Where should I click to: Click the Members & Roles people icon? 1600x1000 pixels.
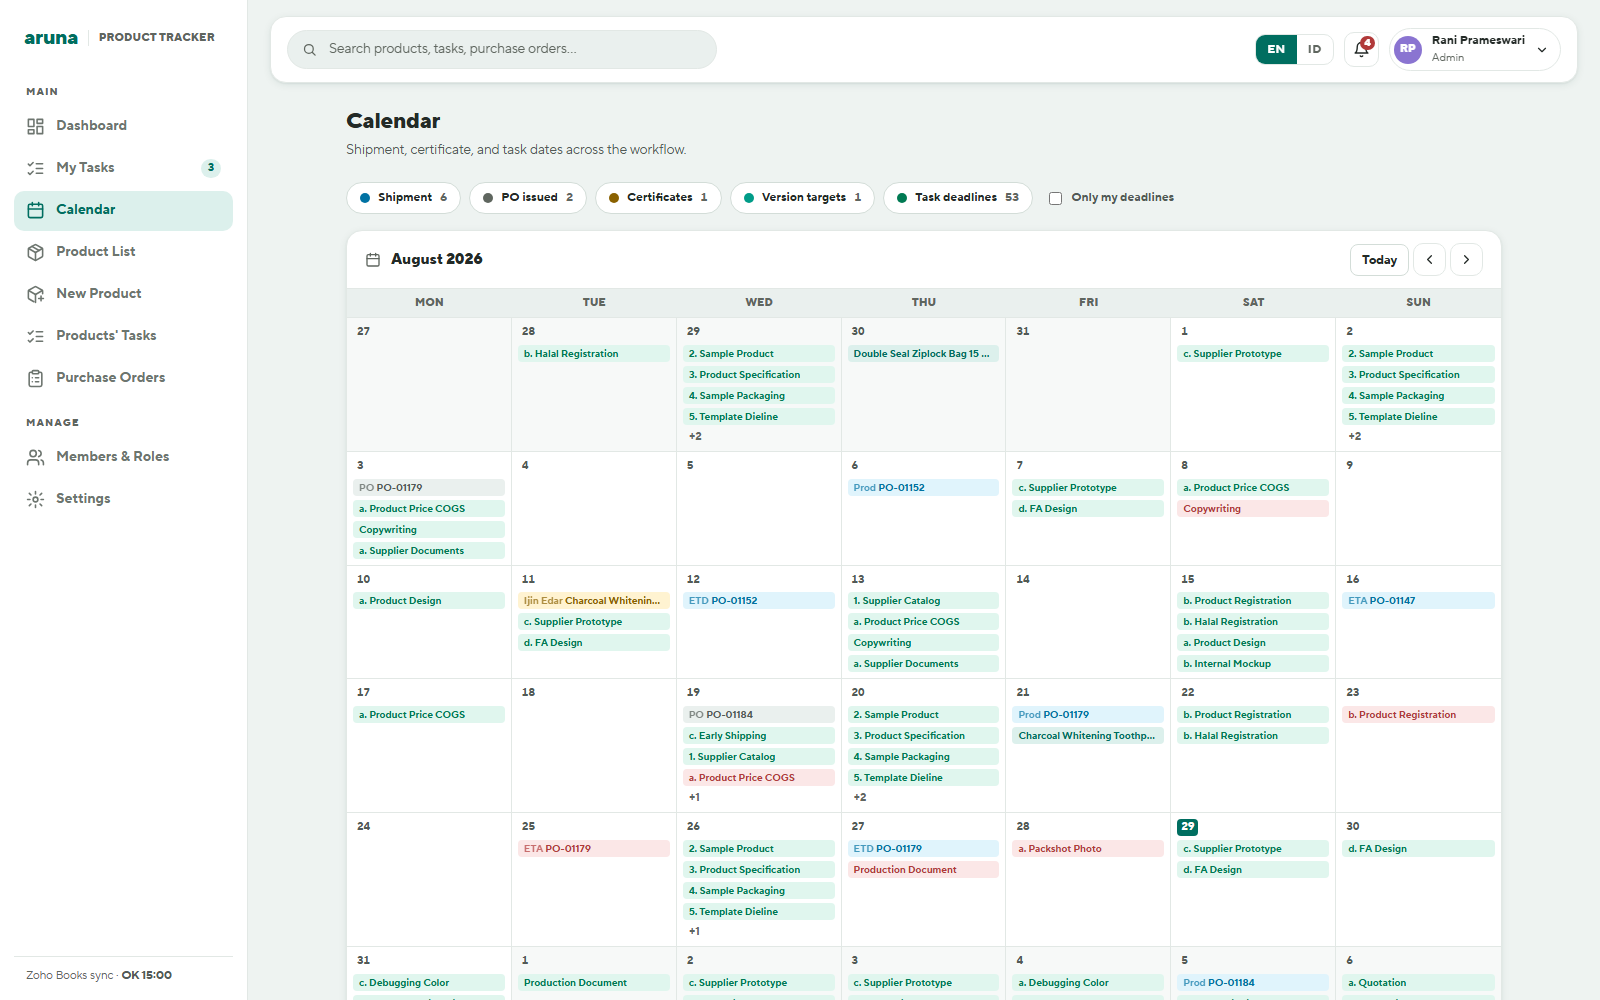coord(36,457)
